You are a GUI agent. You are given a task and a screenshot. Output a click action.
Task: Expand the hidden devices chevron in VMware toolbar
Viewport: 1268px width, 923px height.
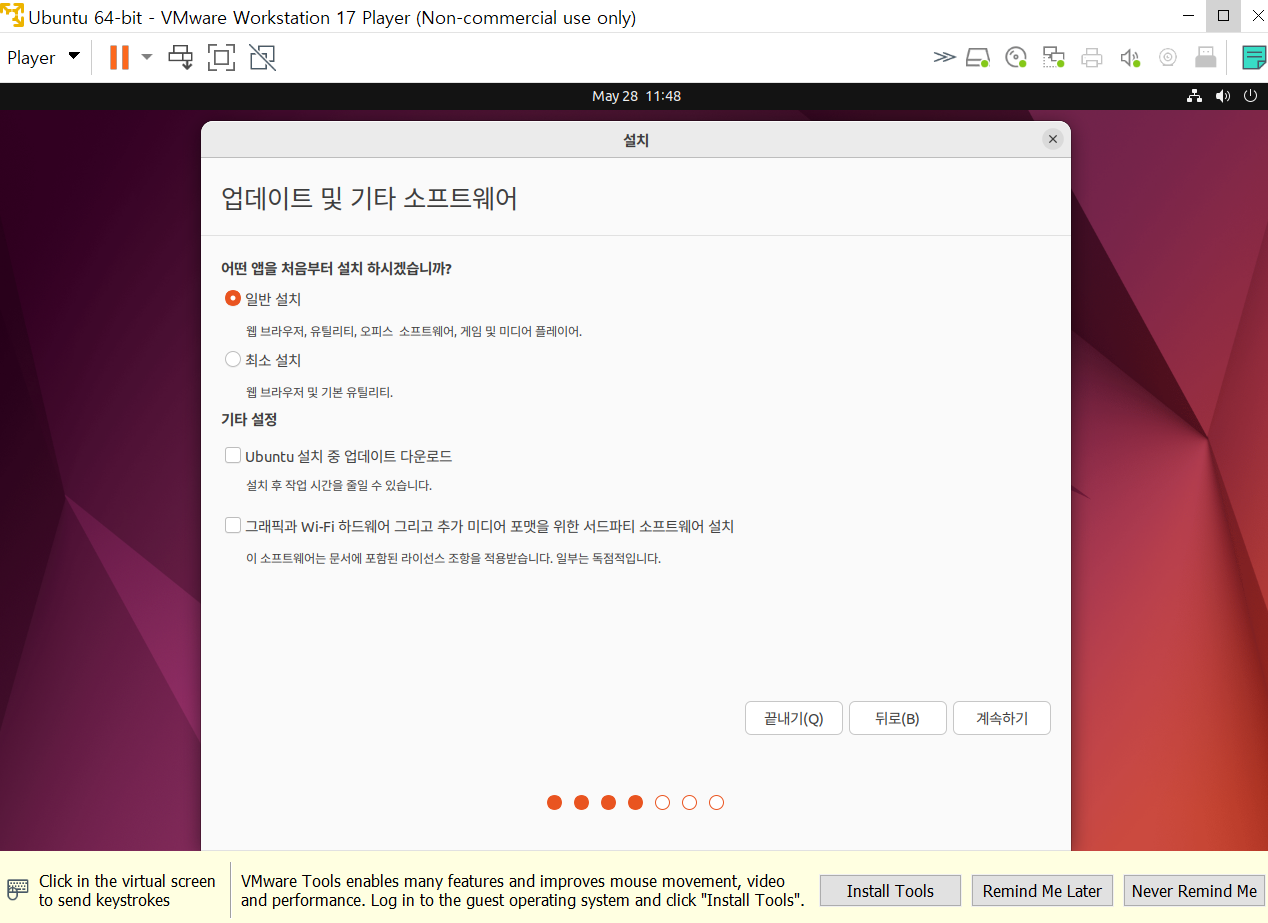[x=944, y=57]
